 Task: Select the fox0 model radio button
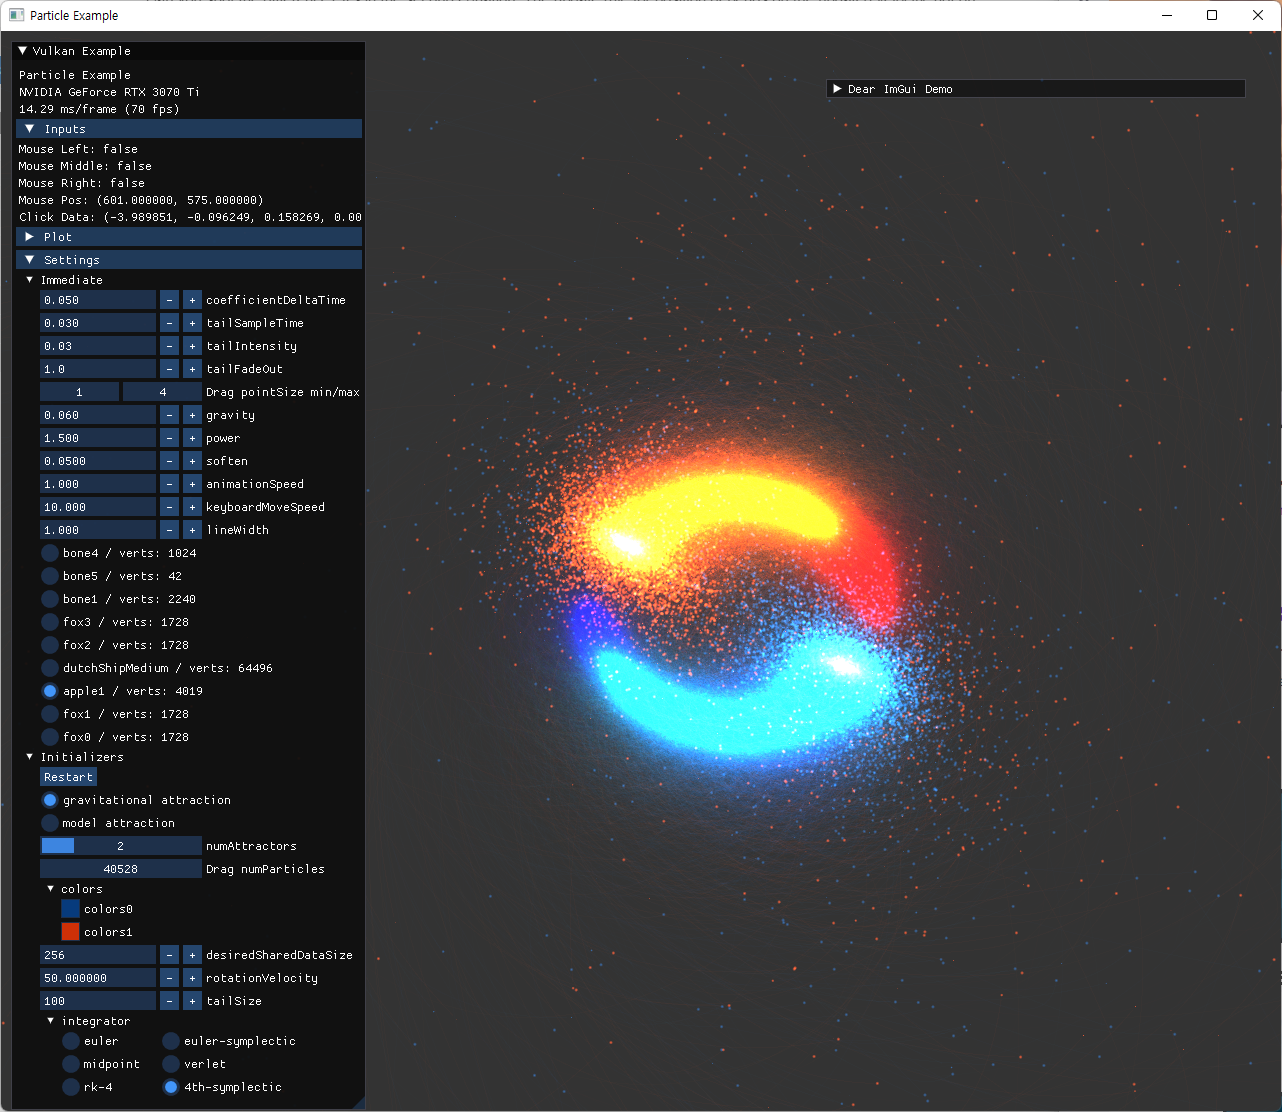tap(50, 737)
